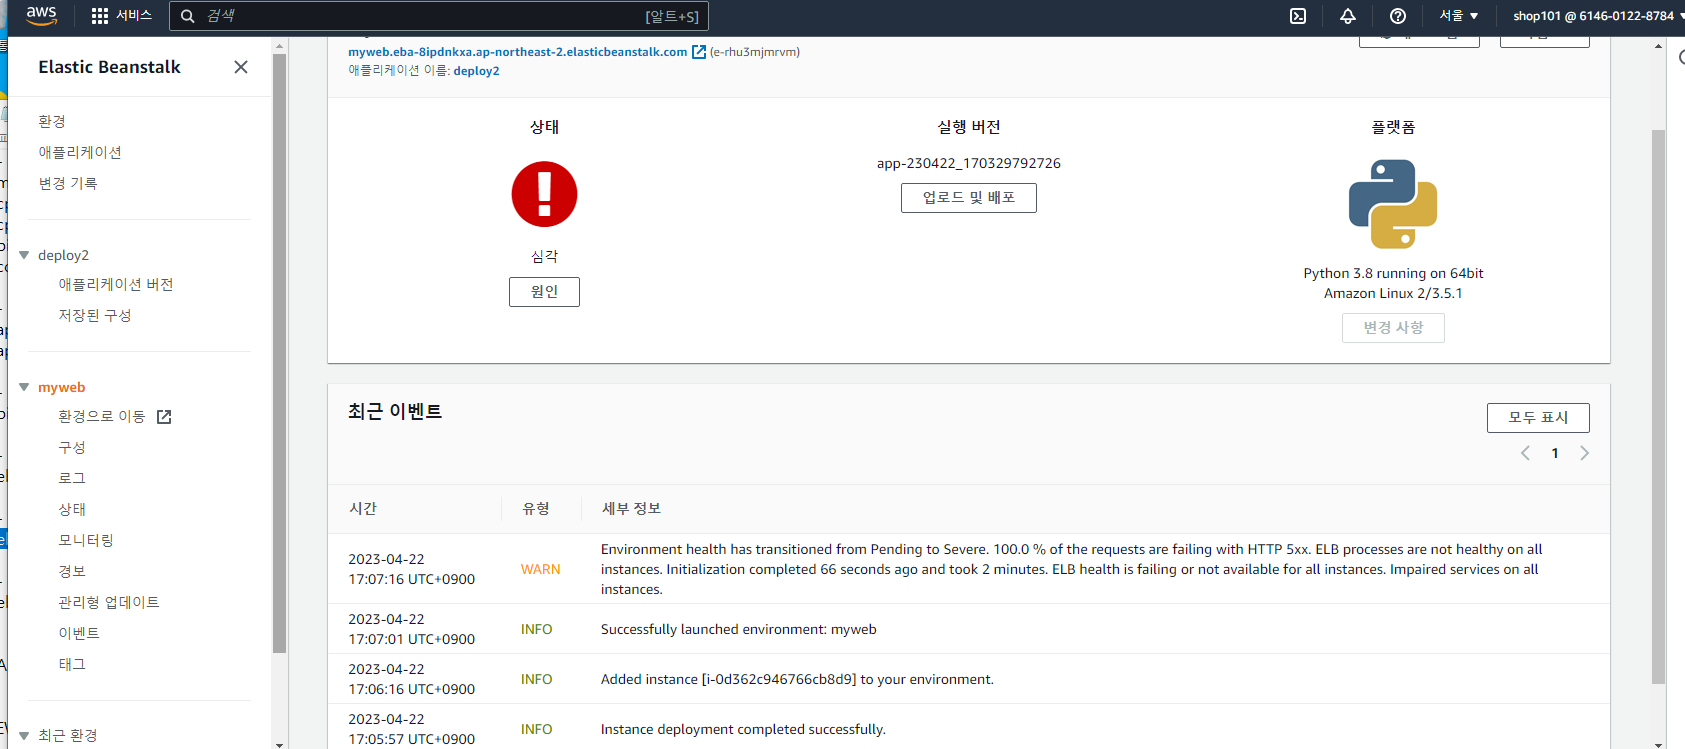The image size is (1685, 749).
Task: Open the Seoul region dropdown
Action: [x=1458, y=16]
